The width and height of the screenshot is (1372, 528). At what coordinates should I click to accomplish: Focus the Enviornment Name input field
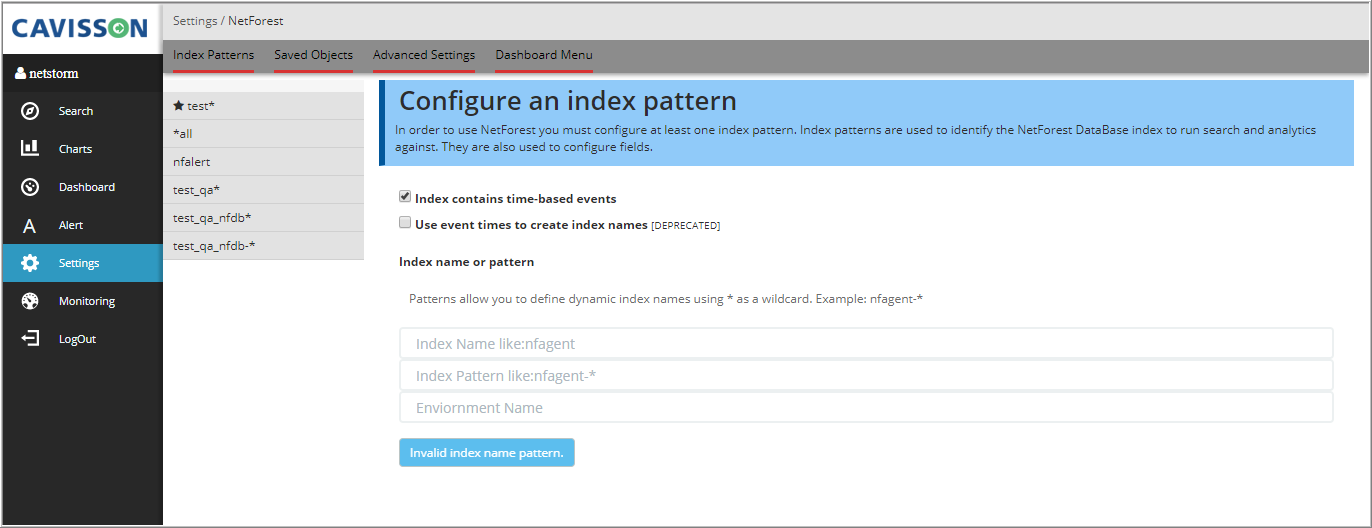(866, 407)
